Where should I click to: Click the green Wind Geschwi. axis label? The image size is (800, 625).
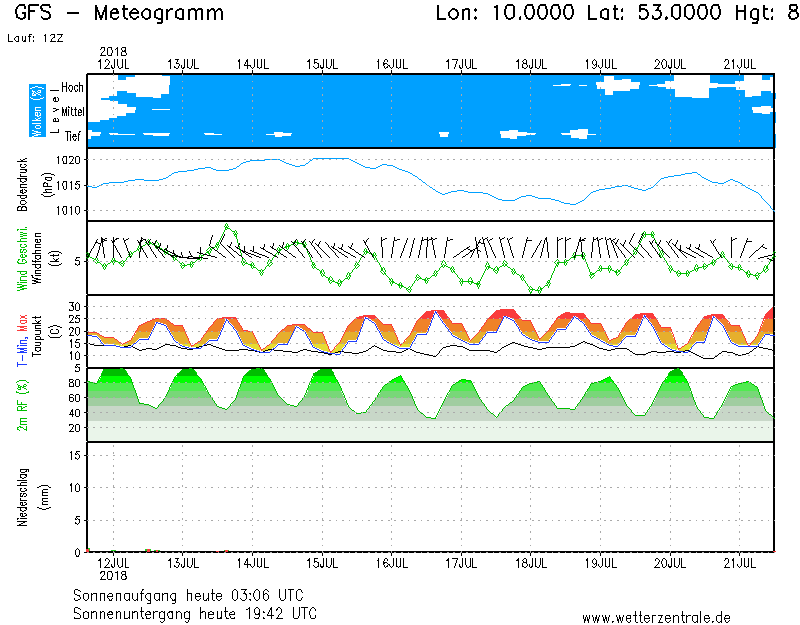click(x=22, y=259)
